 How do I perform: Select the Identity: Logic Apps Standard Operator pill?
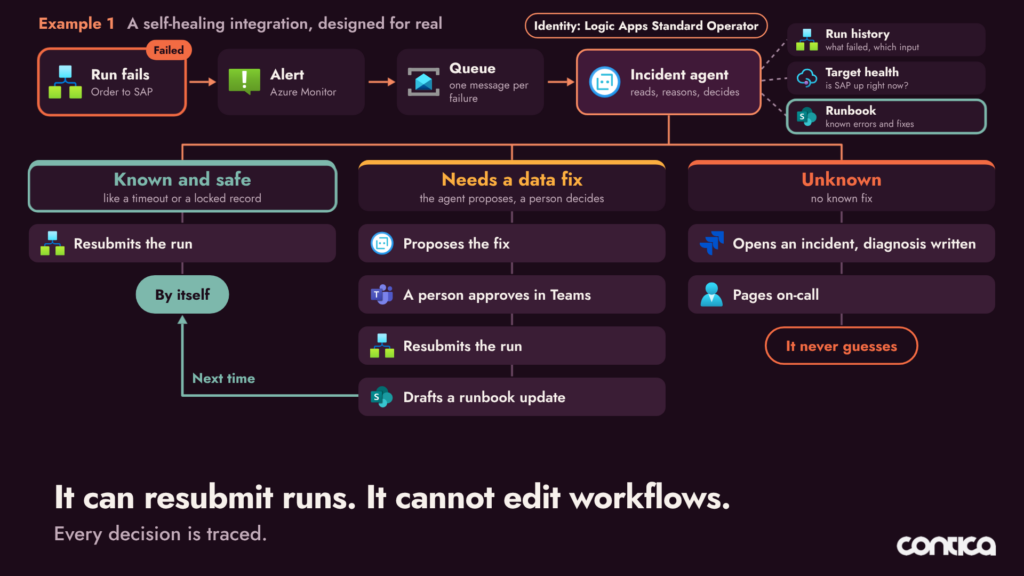tap(646, 26)
